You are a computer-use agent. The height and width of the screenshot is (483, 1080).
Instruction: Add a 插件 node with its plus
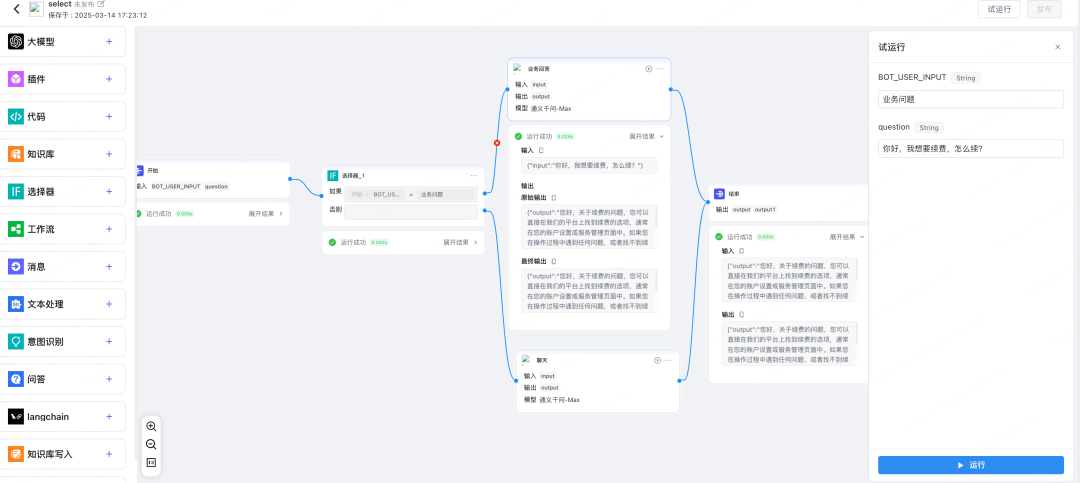(109, 79)
